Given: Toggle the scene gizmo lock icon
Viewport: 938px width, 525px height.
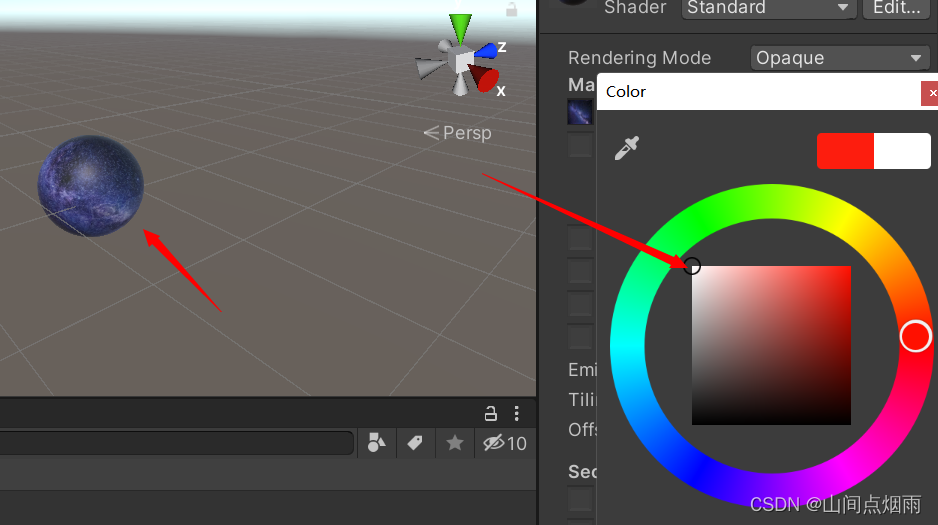Looking at the screenshot, I should click(x=511, y=9).
